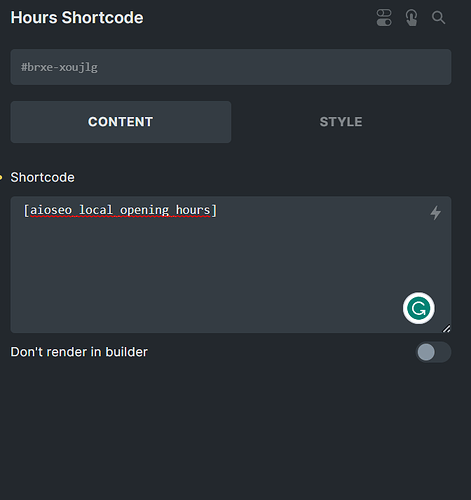Toggle Don't render in builder switch

[x=433, y=352]
